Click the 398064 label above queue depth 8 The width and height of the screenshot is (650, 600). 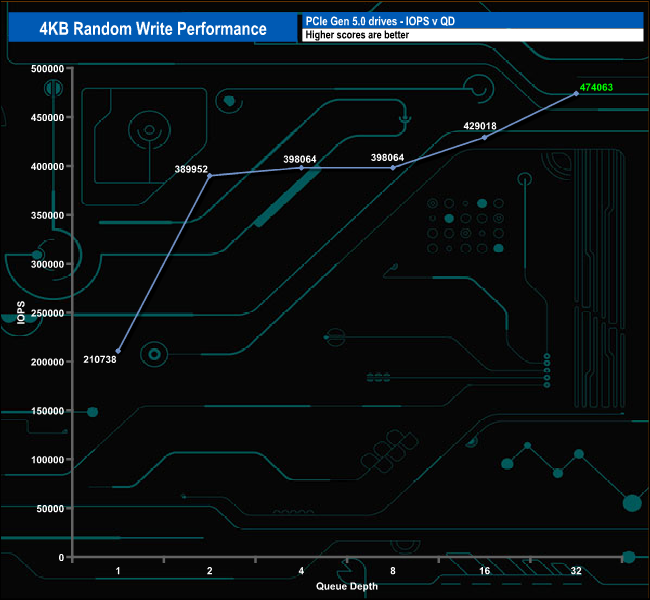coord(387,158)
